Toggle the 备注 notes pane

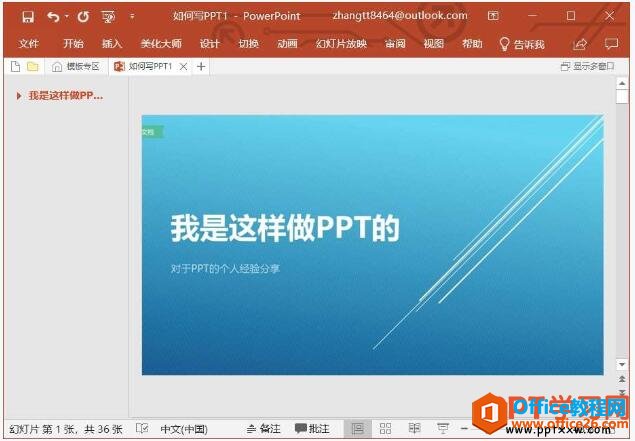pyautogui.click(x=264, y=428)
